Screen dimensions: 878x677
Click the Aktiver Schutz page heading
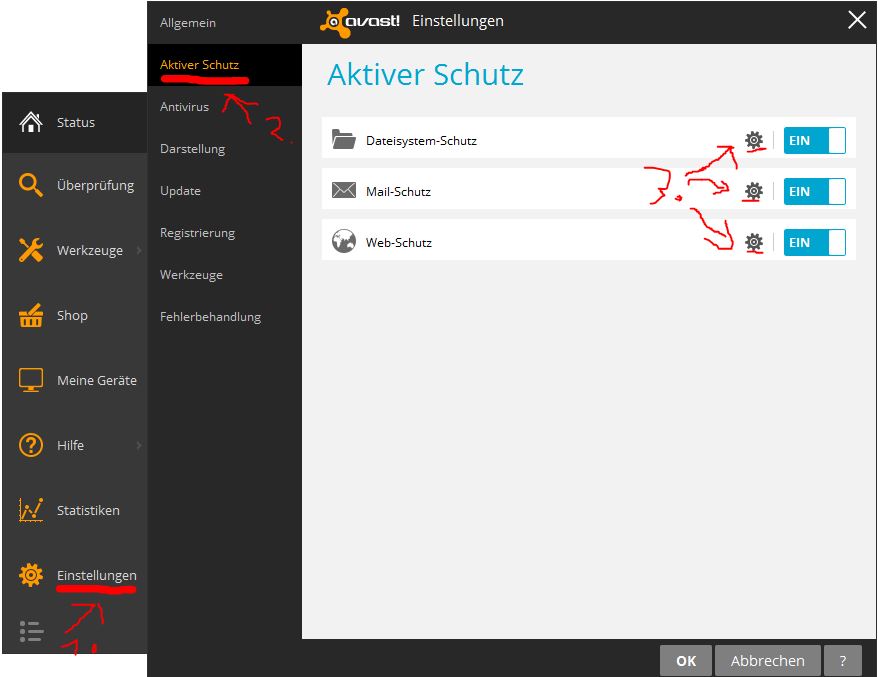coord(426,74)
